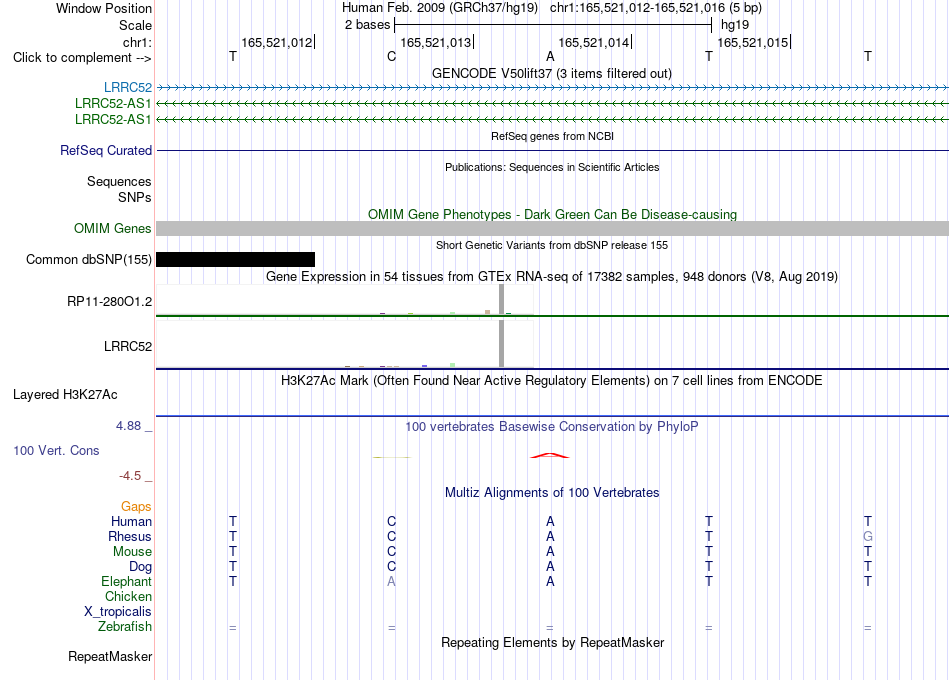Screen dimensions: 950x680
Task: Click the A base in the complement row
Action: pos(550,56)
